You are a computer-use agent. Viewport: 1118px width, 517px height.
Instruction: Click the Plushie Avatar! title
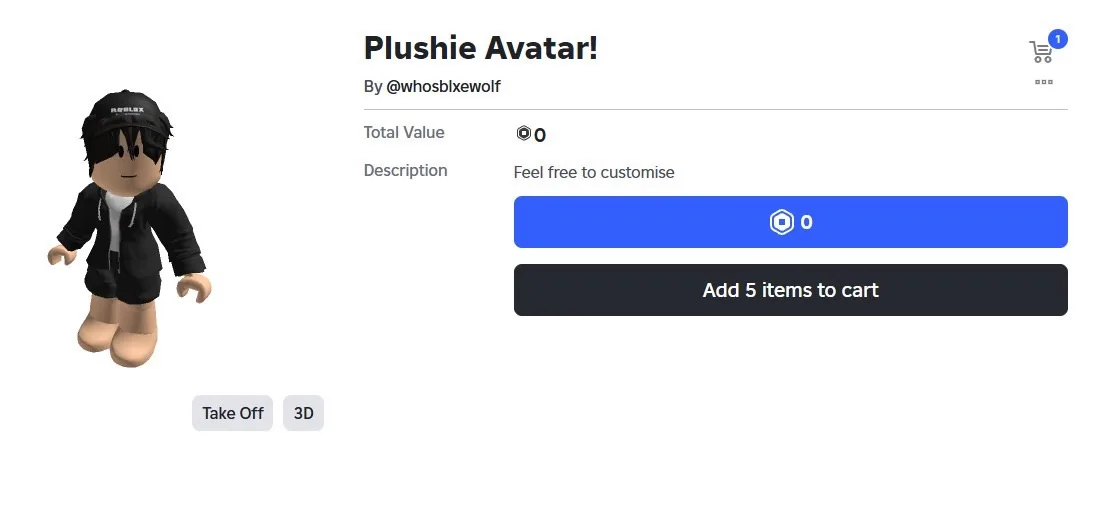coord(480,47)
